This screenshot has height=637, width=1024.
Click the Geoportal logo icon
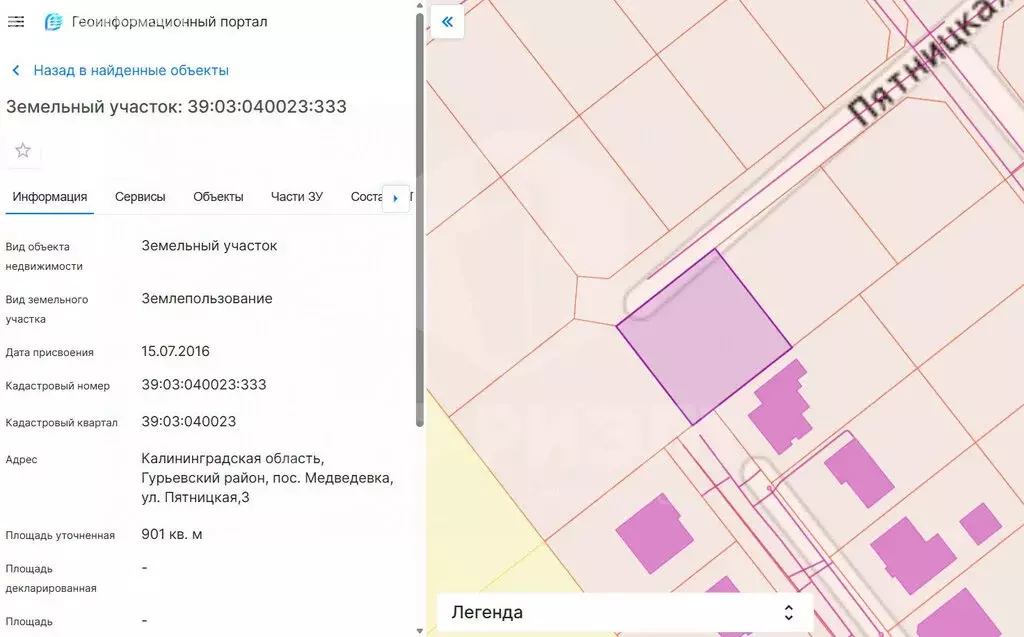(53, 22)
